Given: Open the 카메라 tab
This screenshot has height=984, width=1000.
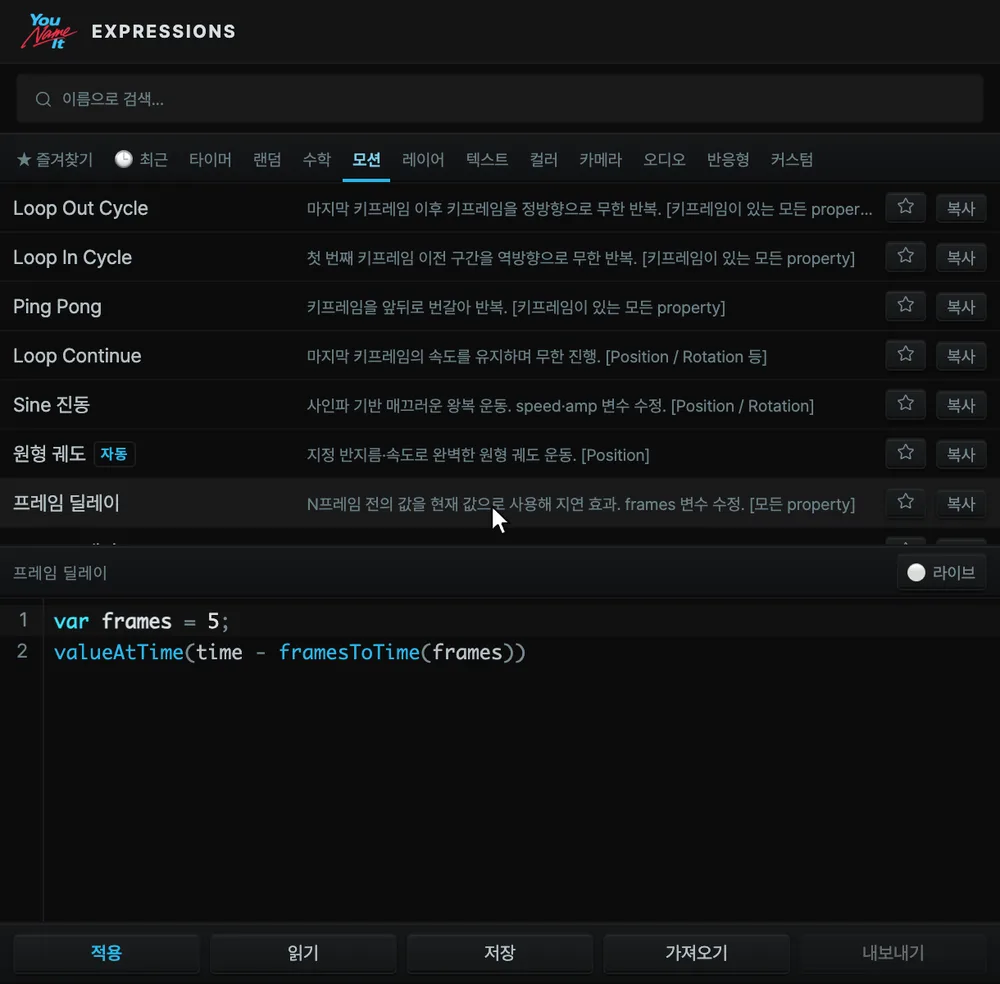Looking at the screenshot, I should coord(600,159).
